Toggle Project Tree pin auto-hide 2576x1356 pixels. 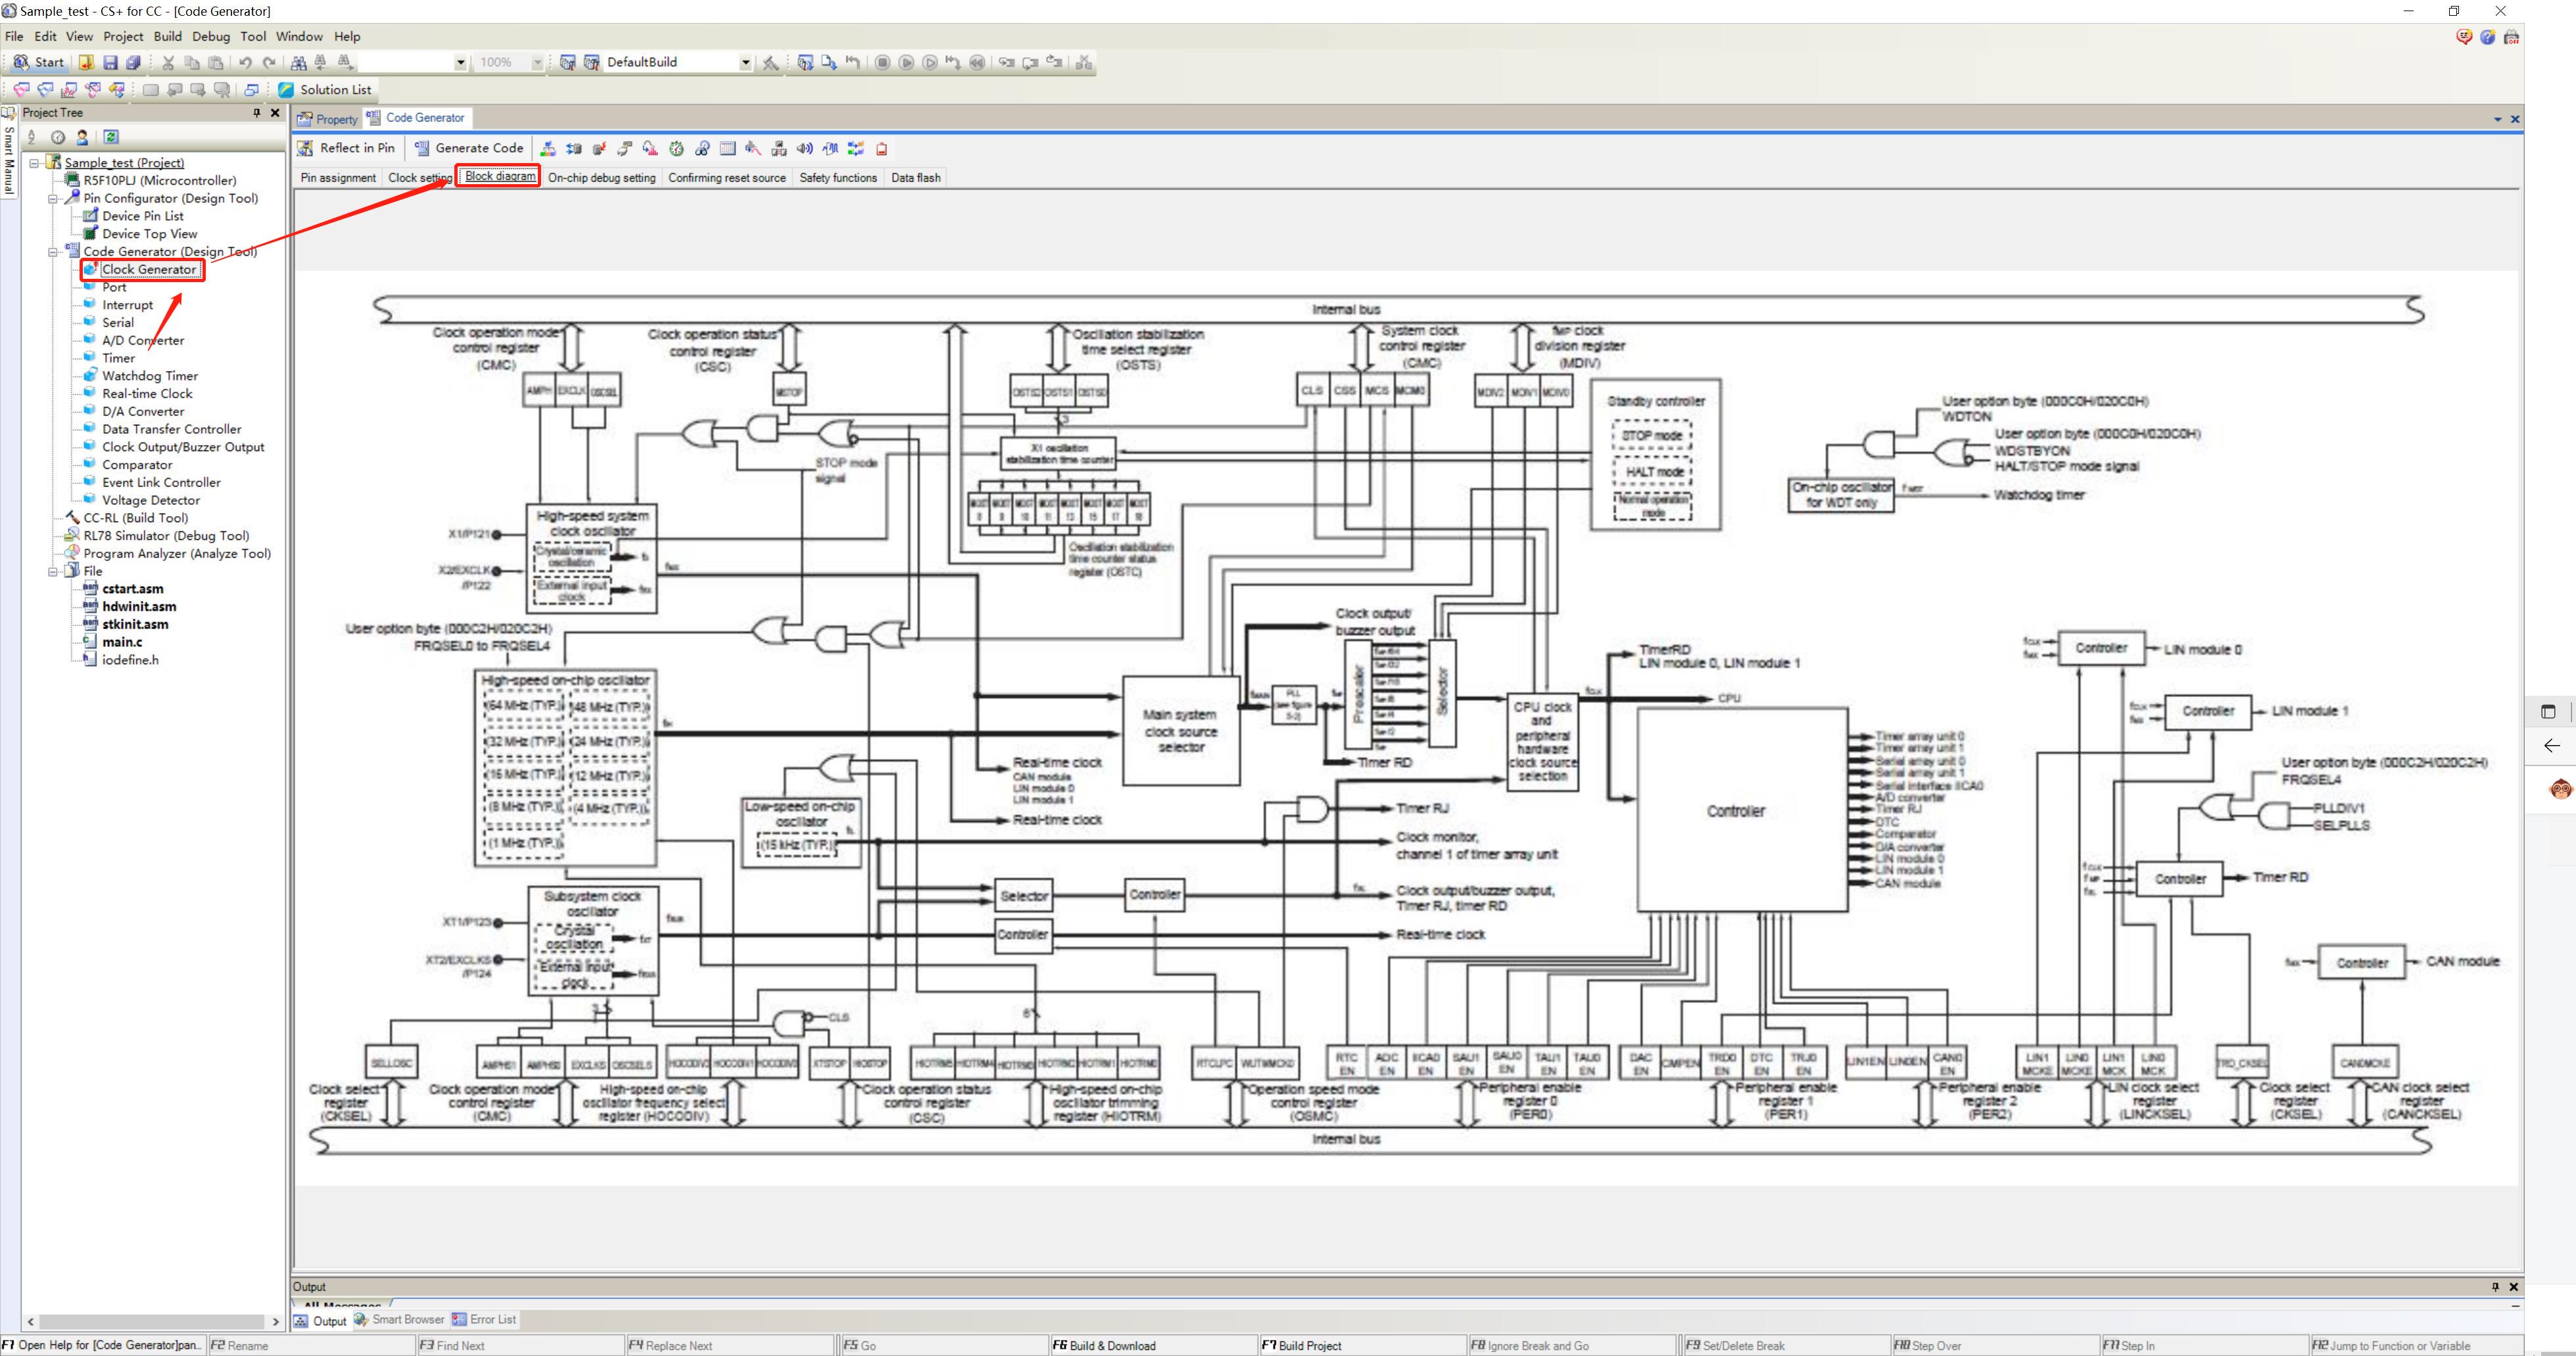[256, 113]
